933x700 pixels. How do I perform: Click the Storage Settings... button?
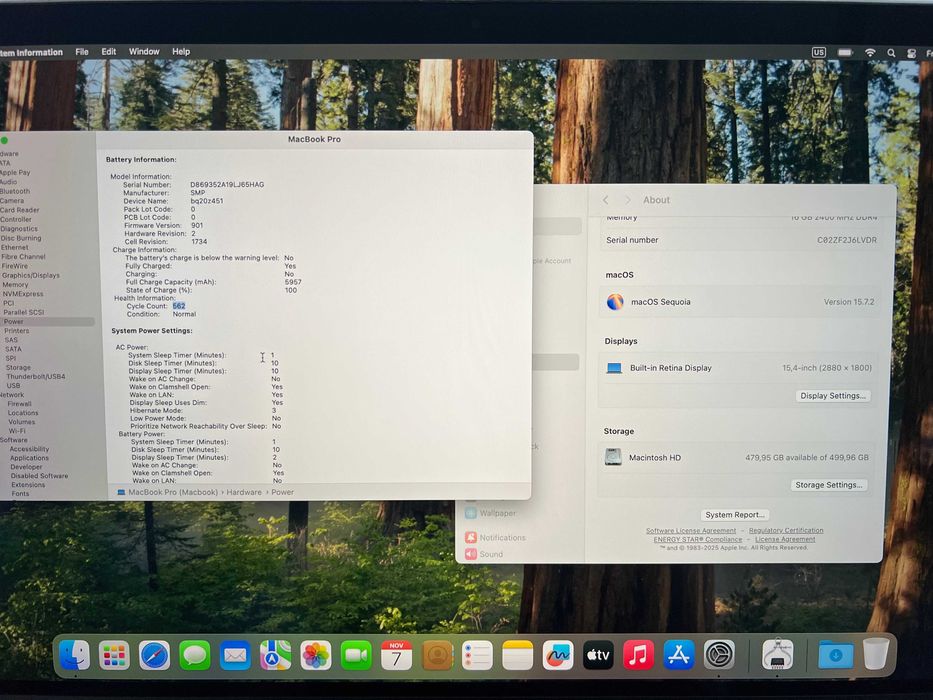tap(828, 485)
